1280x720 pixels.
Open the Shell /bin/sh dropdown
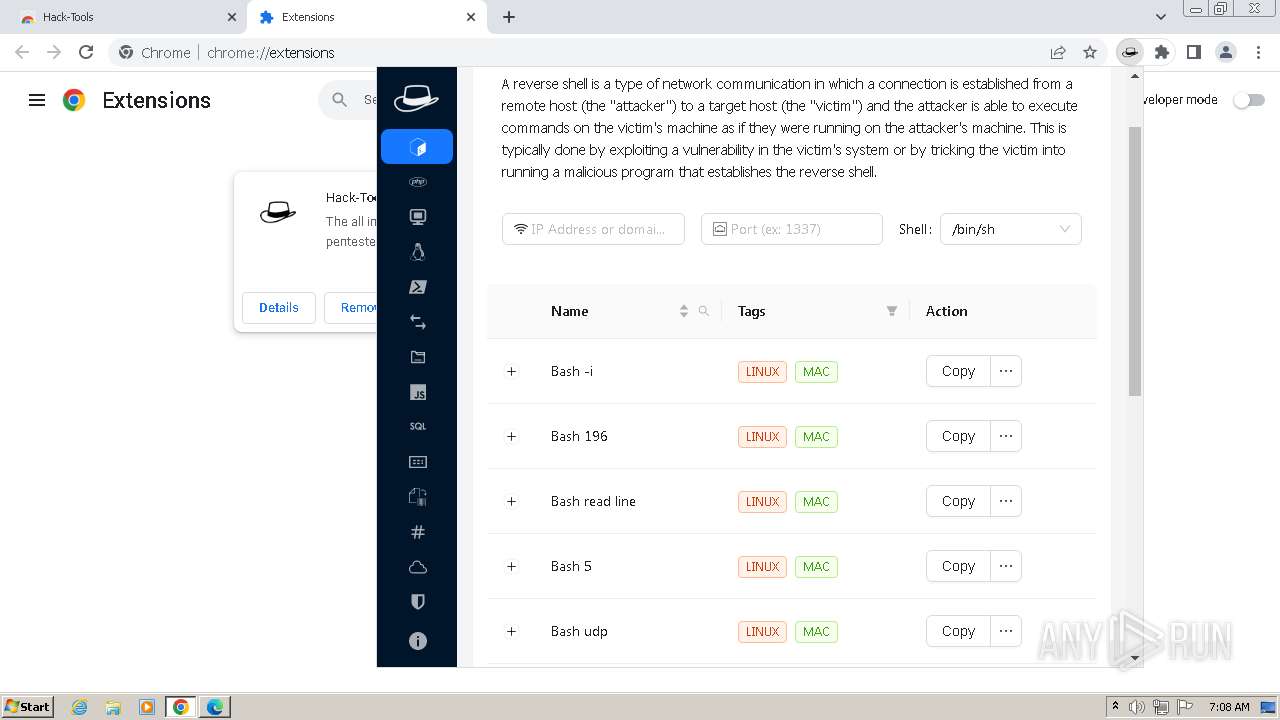coord(1010,229)
